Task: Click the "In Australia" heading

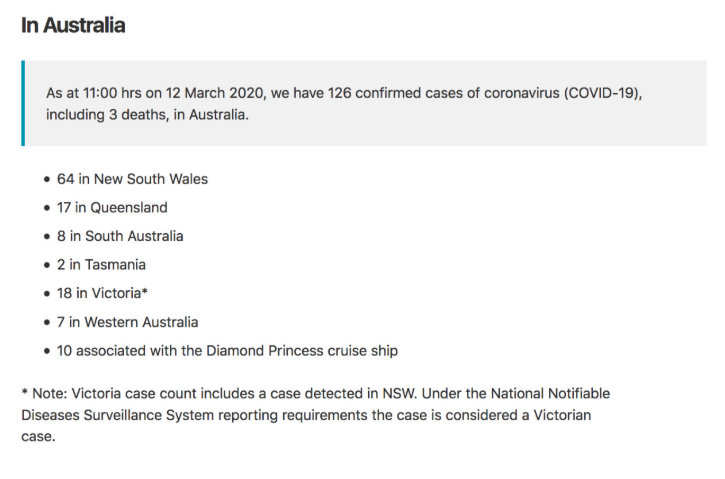Action: (x=73, y=25)
